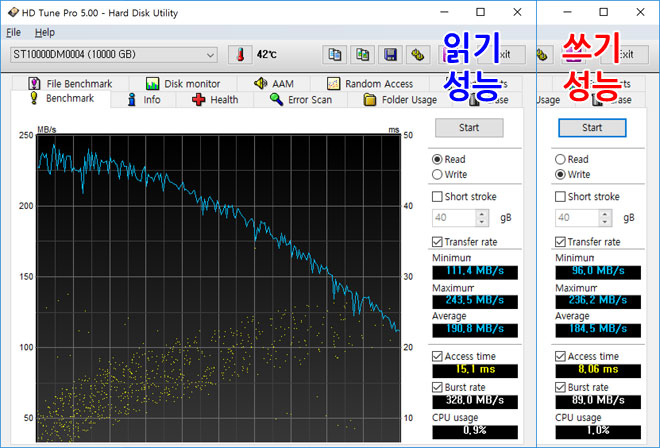The width and height of the screenshot is (660, 448).
Task: Click the minimum value 96.0 MB/s
Action: [x=598, y=272]
